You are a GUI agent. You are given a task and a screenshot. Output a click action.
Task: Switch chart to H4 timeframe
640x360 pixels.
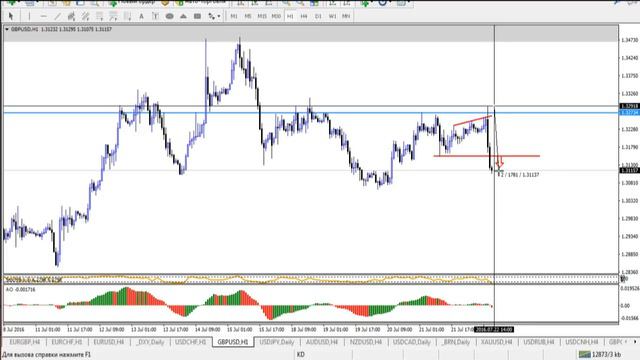(304, 16)
